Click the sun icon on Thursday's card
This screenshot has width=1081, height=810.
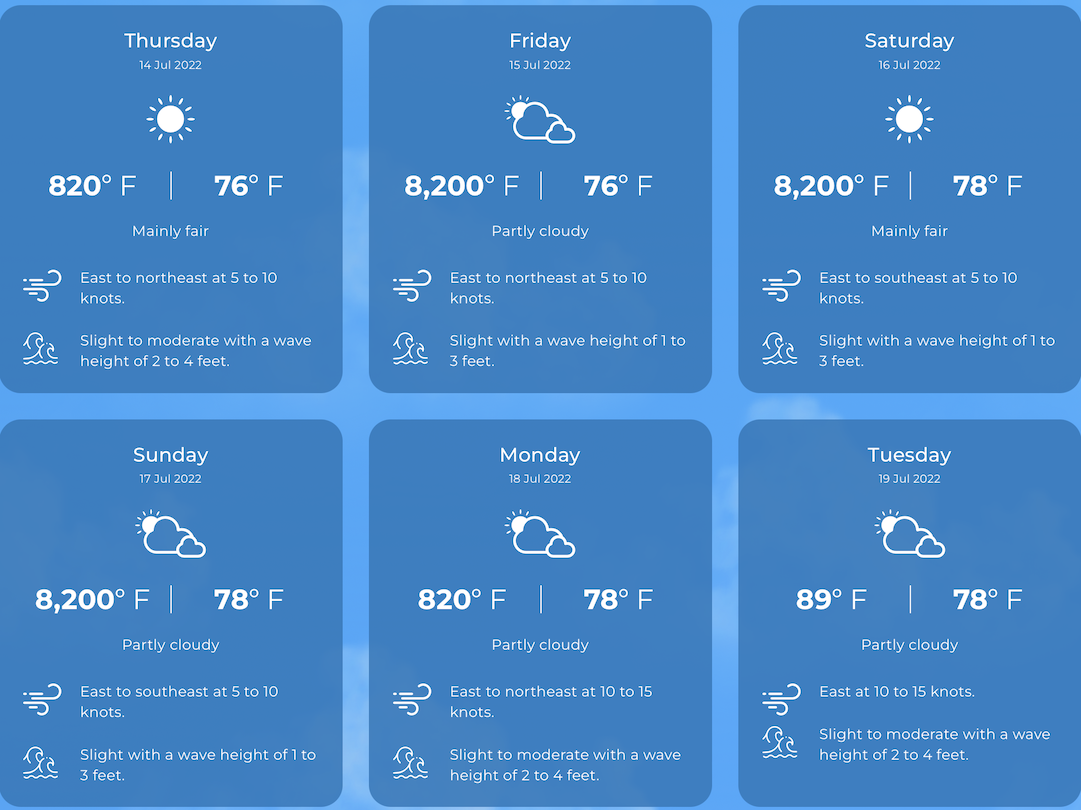pos(170,120)
